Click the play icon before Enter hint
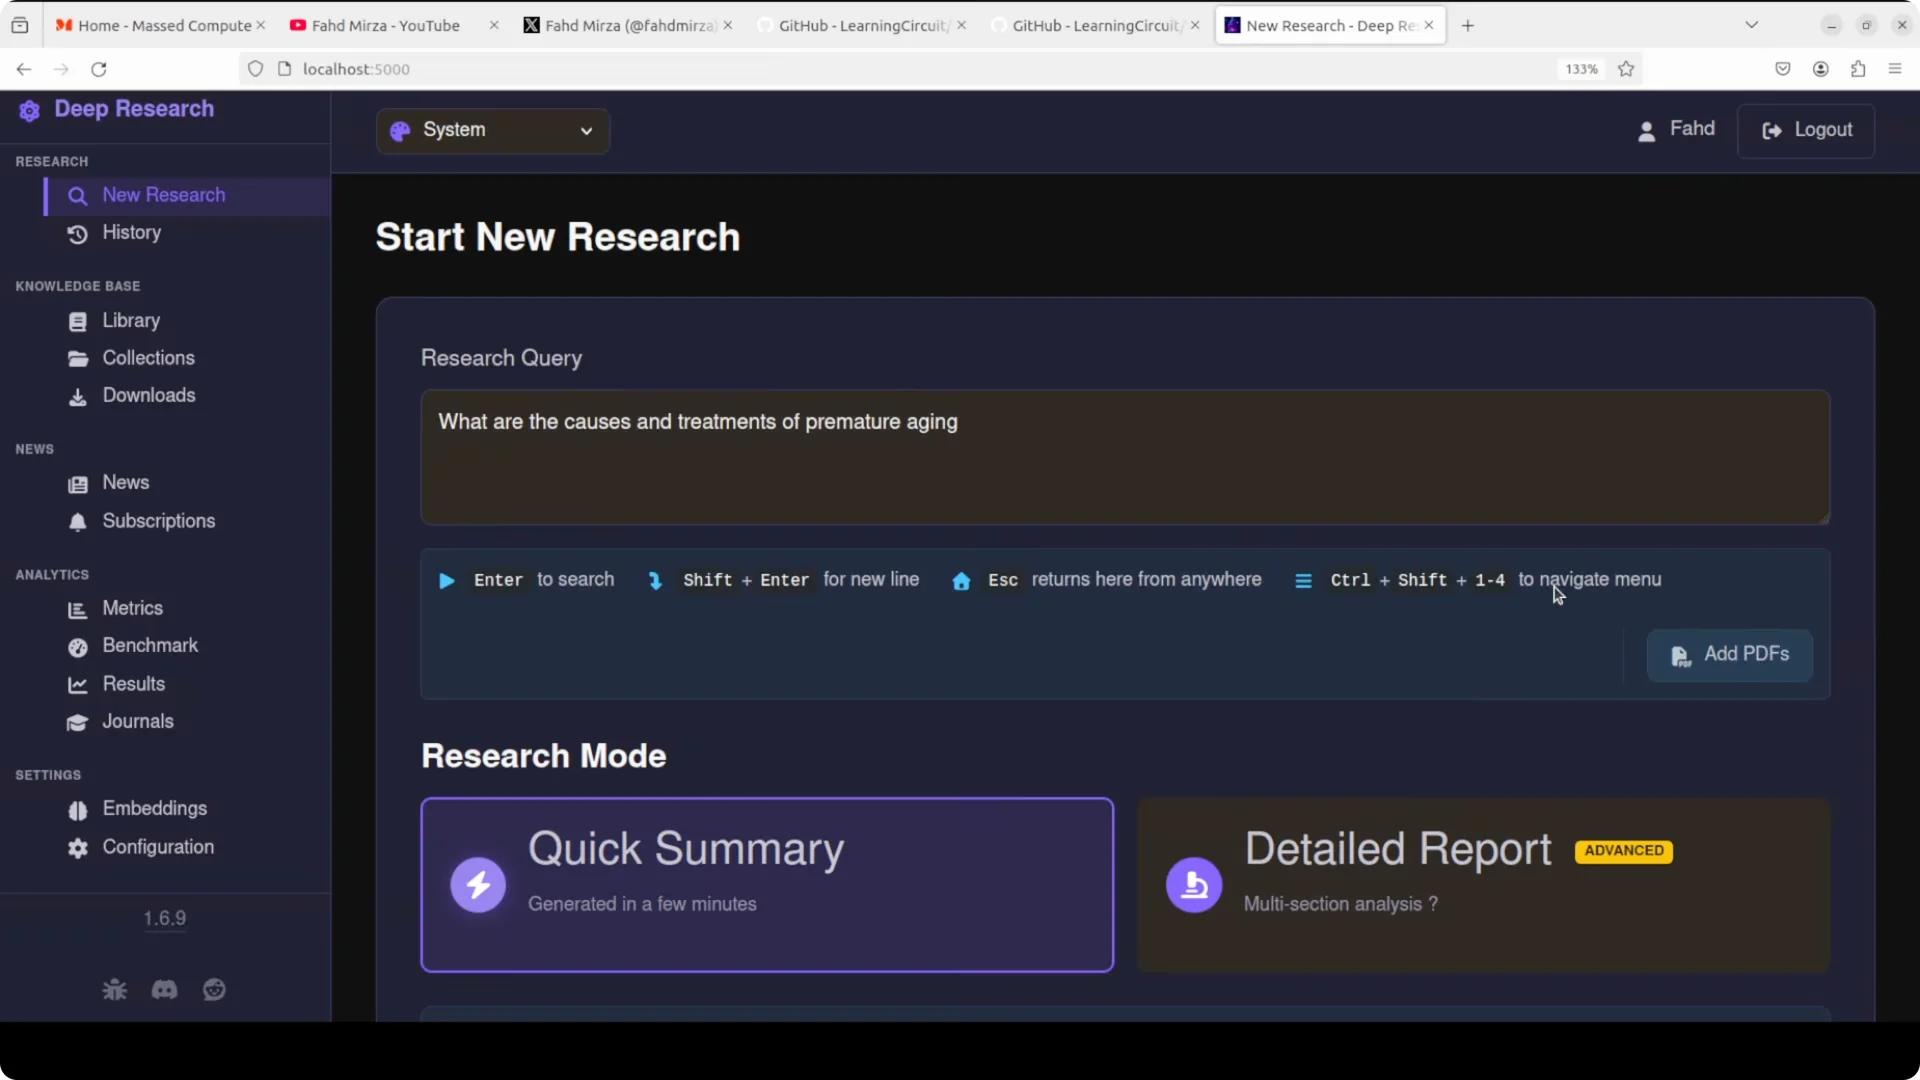1920x1080 pixels. point(447,581)
